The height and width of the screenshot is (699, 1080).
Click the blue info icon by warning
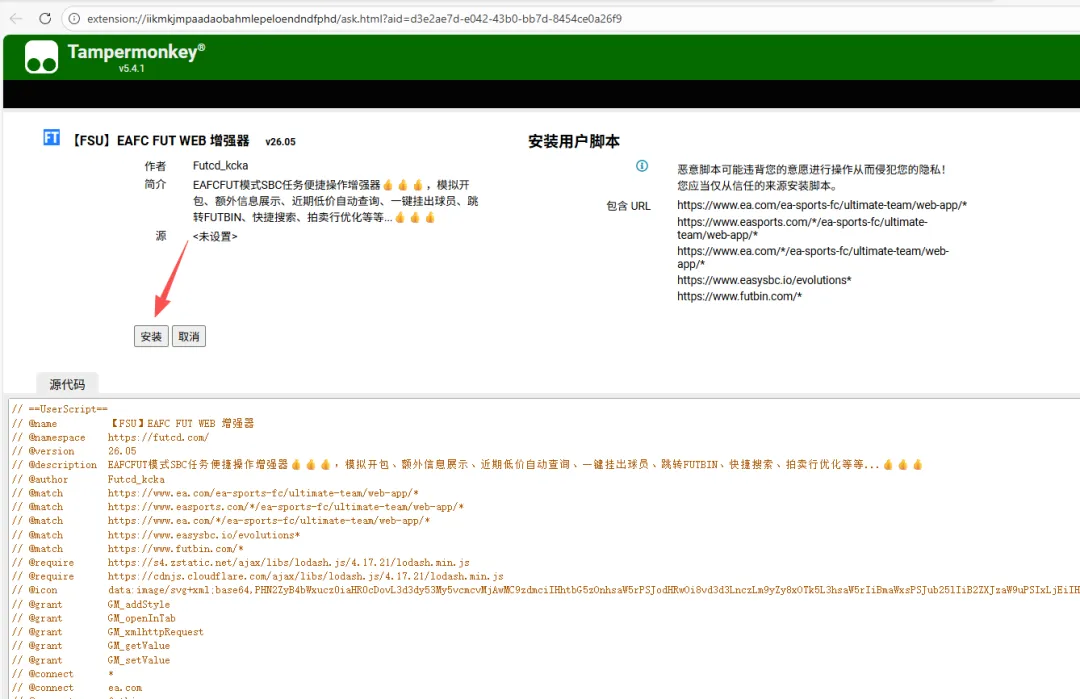[642, 166]
